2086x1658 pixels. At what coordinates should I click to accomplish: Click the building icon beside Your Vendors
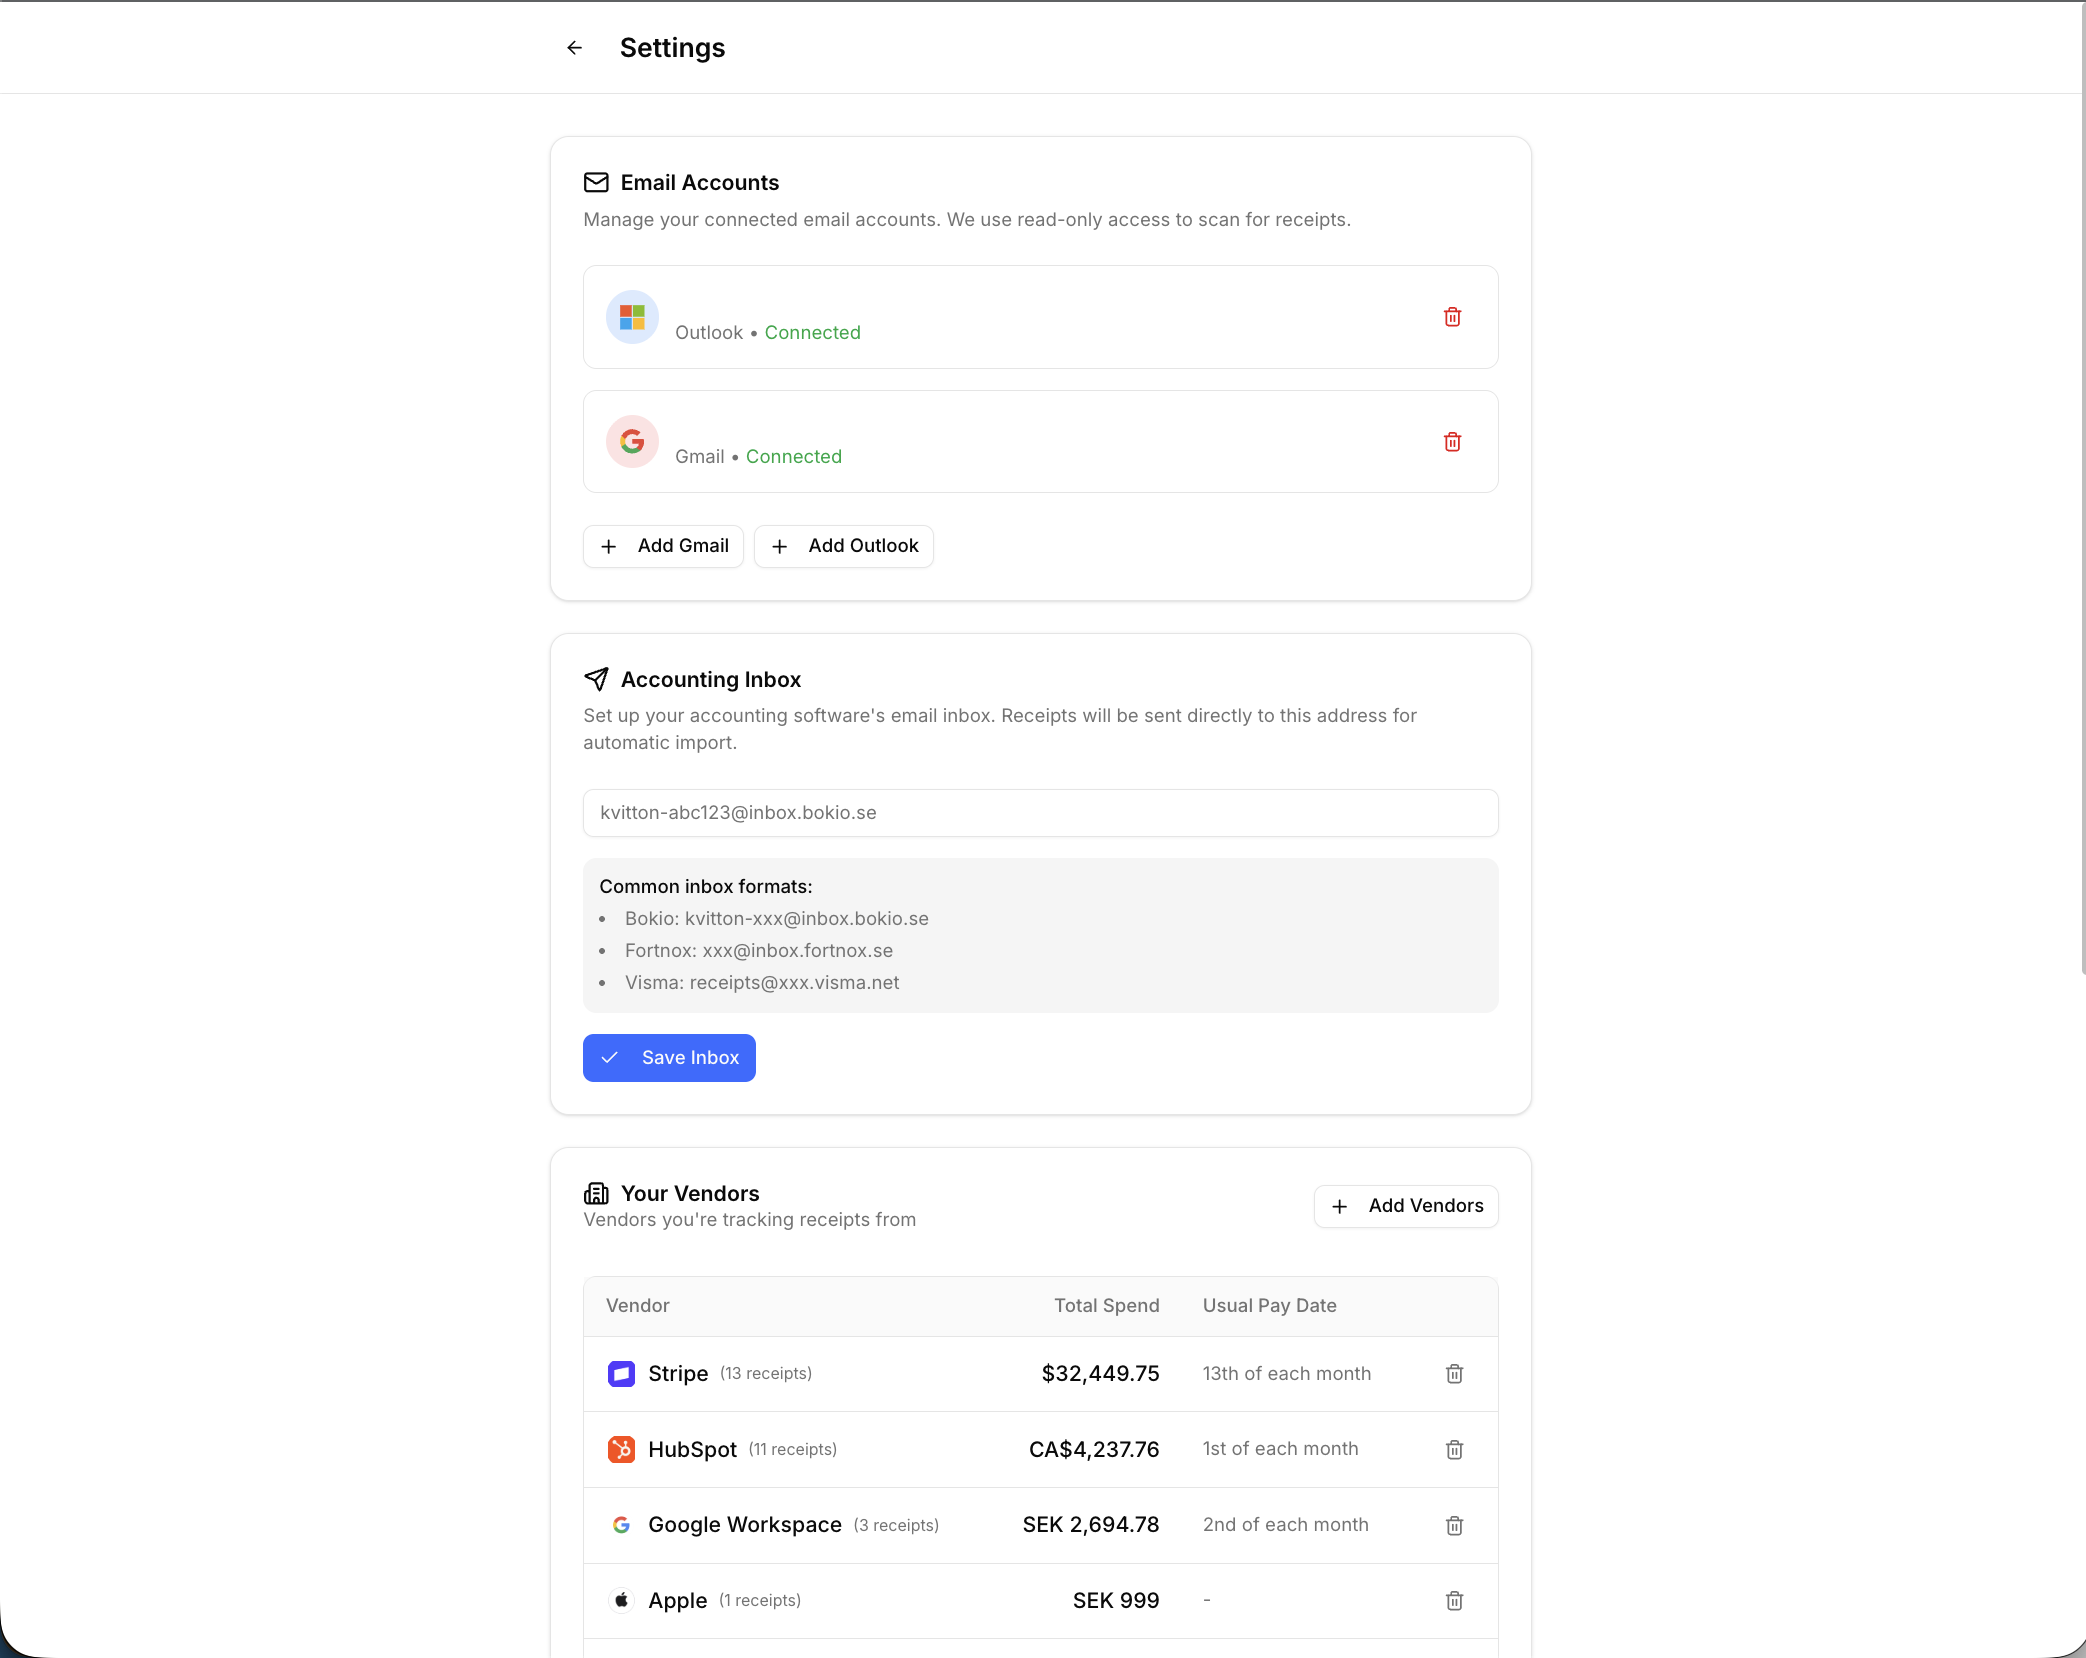(596, 1192)
